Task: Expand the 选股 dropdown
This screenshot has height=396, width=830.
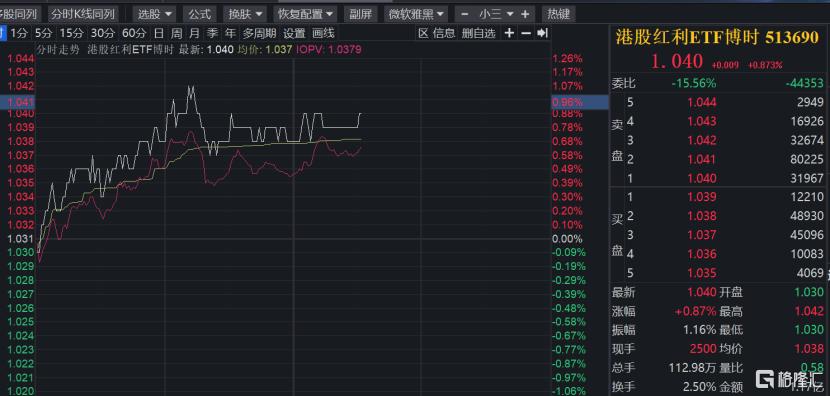Action: pos(155,14)
